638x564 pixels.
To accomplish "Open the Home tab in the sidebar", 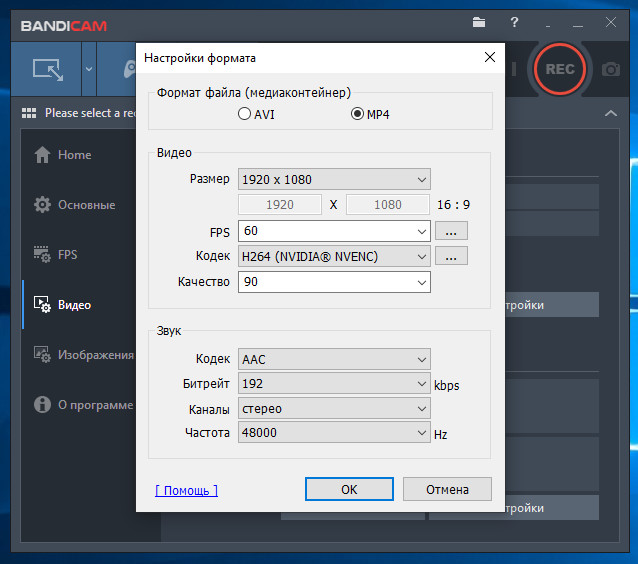I will [79, 155].
